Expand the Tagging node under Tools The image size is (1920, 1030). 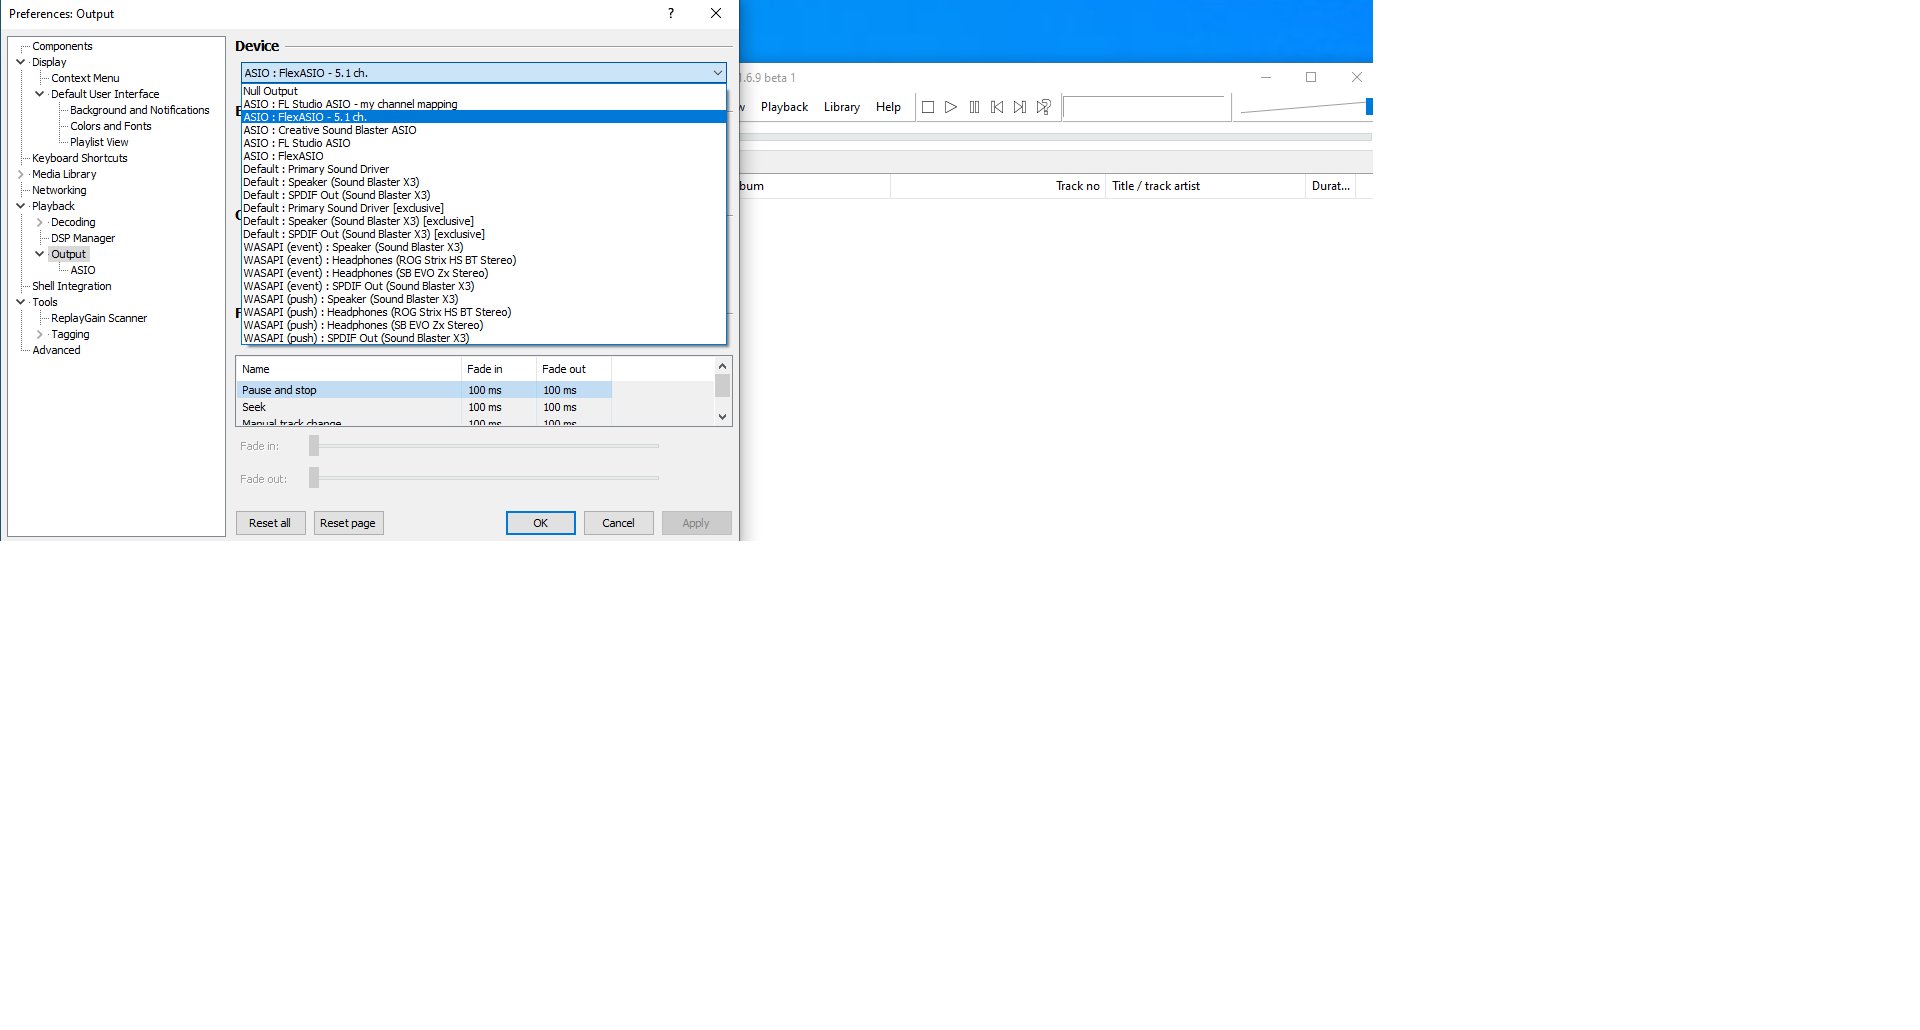pos(41,334)
